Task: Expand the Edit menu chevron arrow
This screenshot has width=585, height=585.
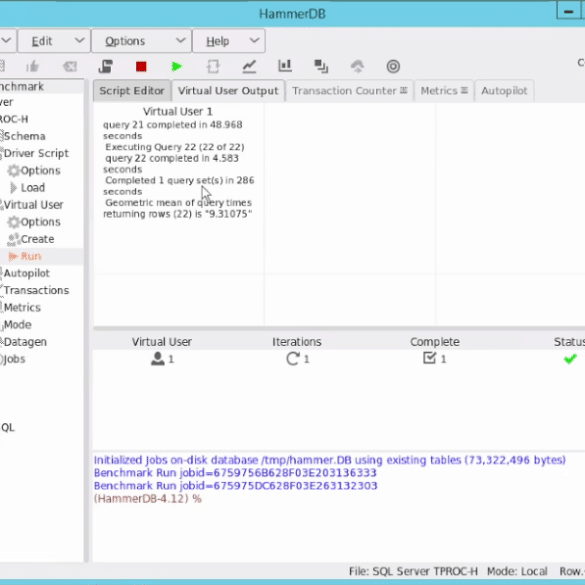Action: 79,40
